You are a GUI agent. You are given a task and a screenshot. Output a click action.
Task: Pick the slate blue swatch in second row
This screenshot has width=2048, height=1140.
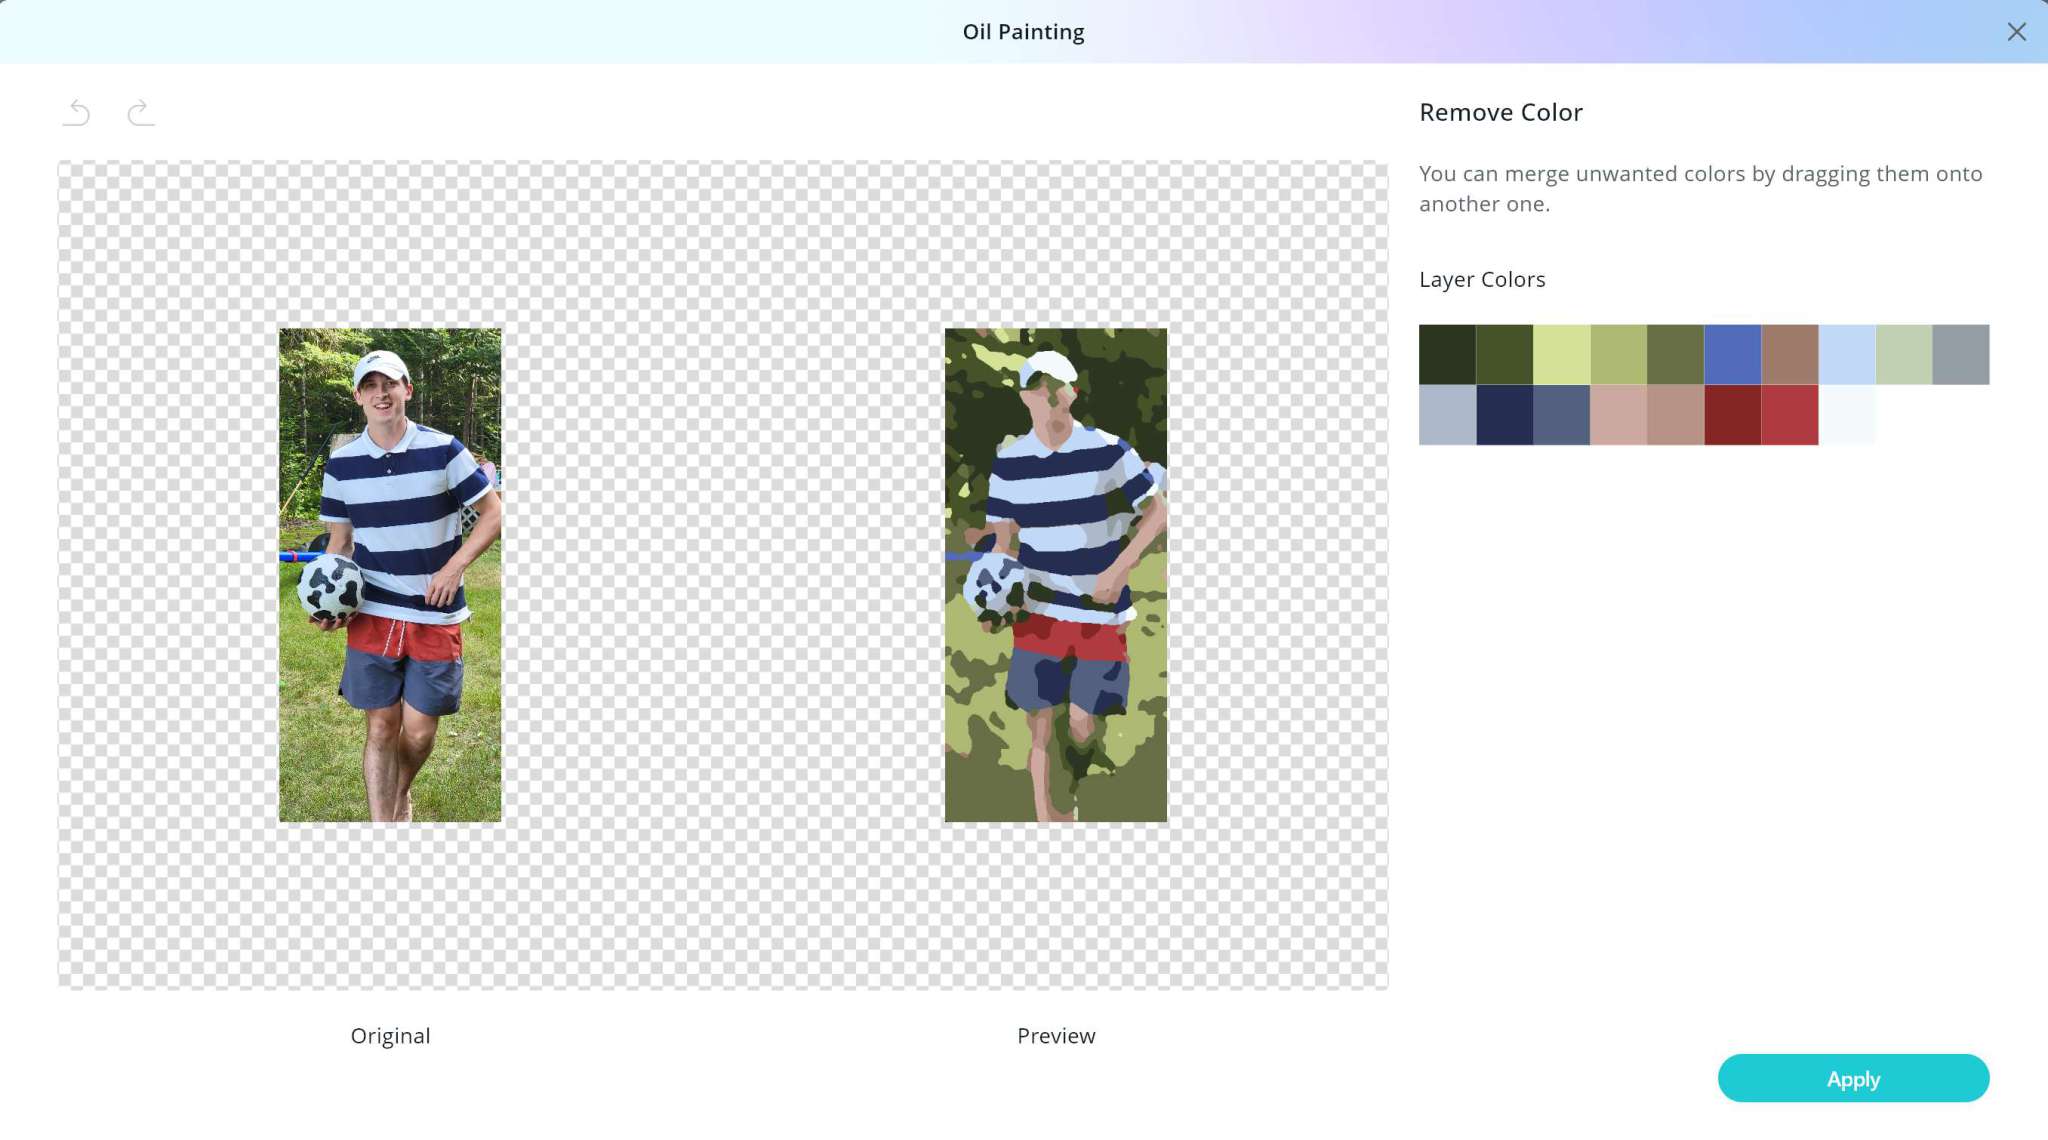pos(1561,415)
